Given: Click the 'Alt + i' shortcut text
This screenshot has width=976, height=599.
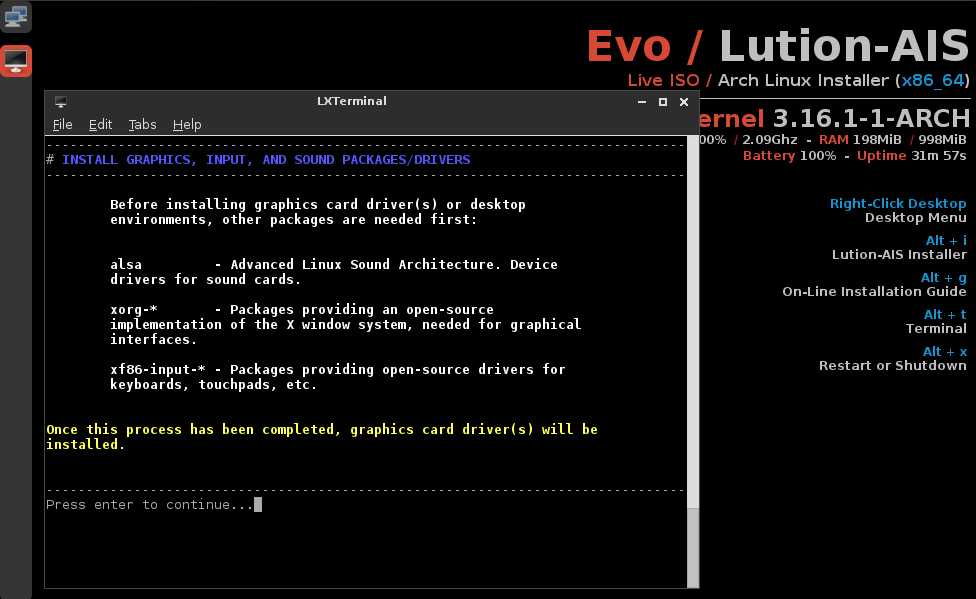Looking at the screenshot, I should tap(946, 240).
